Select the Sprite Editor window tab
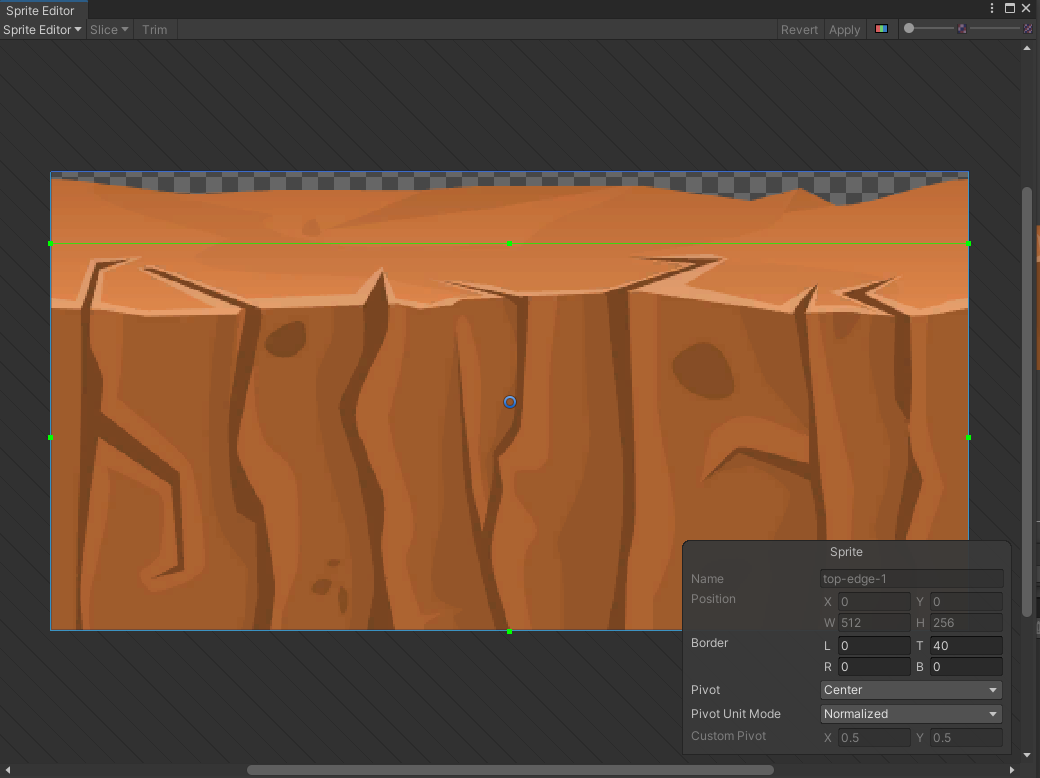The width and height of the screenshot is (1040, 778). (40, 10)
